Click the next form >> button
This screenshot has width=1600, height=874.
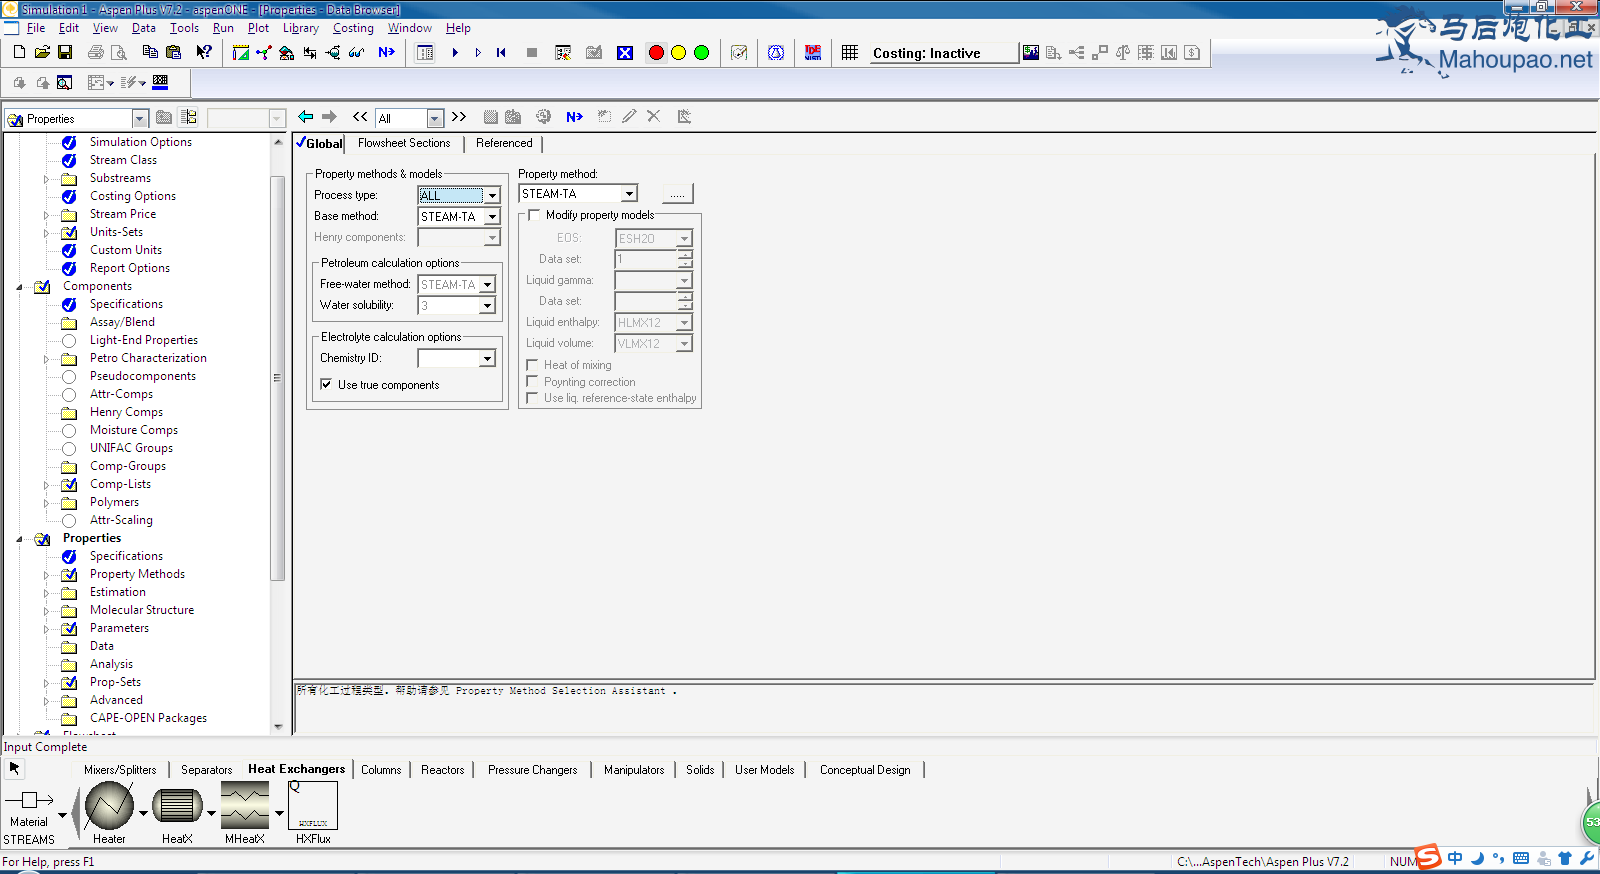tap(459, 117)
